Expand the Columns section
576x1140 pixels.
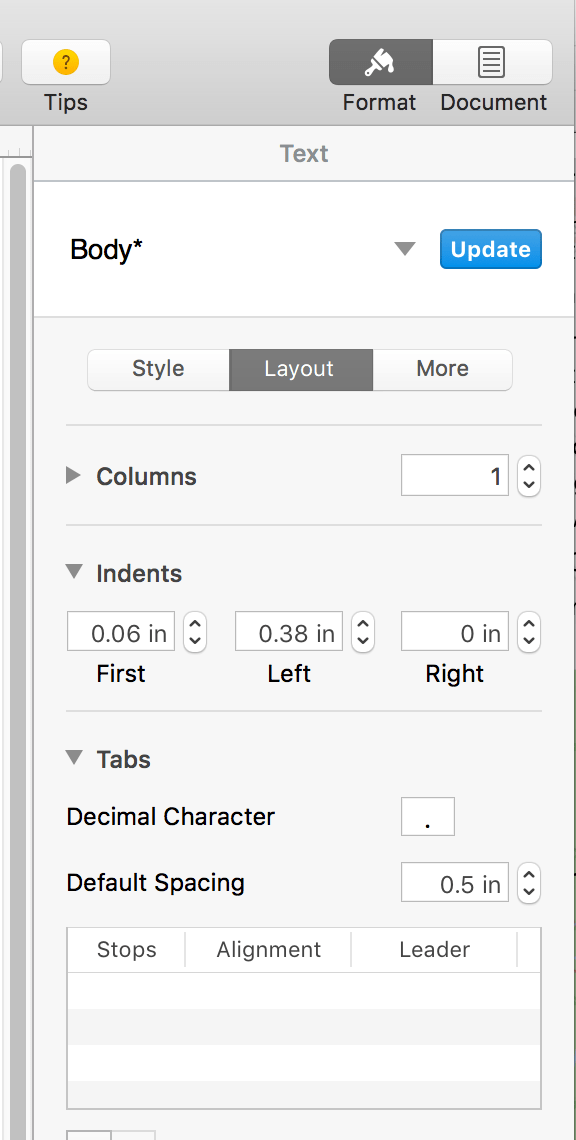click(x=72, y=475)
